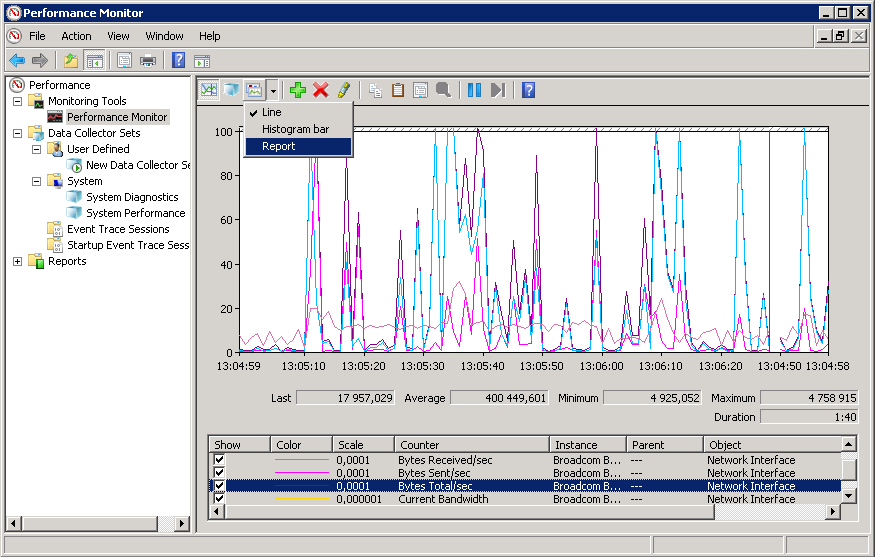This screenshot has width=875, height=557.
Task: Click the tree pane scroll right arrow
Action: [181, 524]
